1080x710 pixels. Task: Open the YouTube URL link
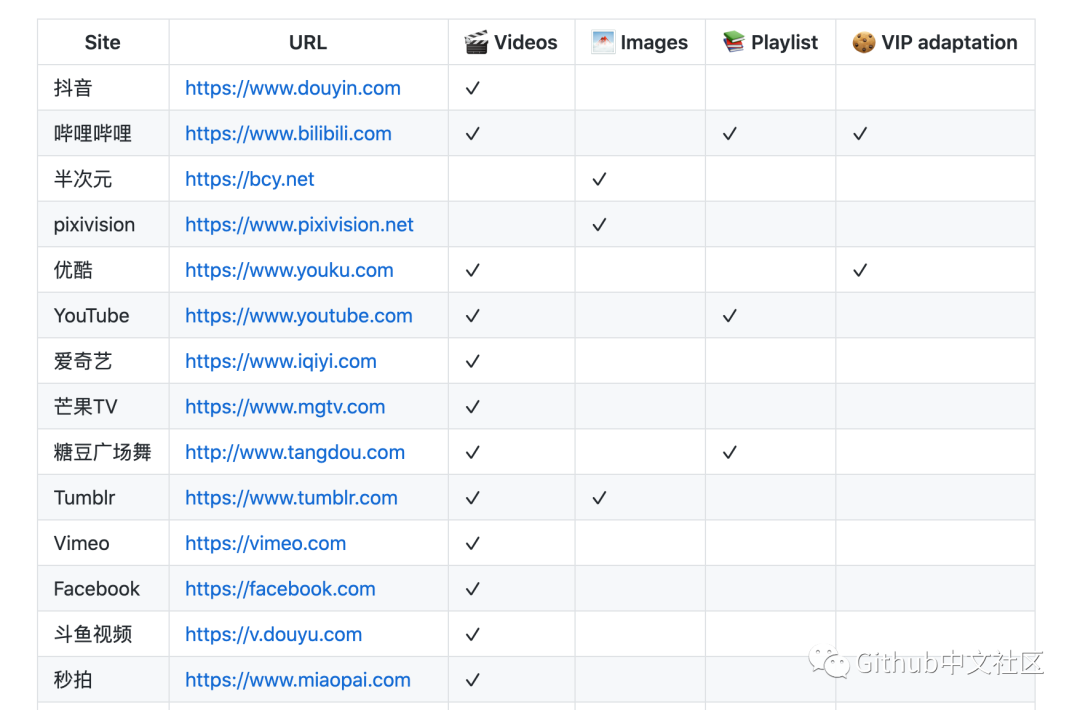pos(298,316)
